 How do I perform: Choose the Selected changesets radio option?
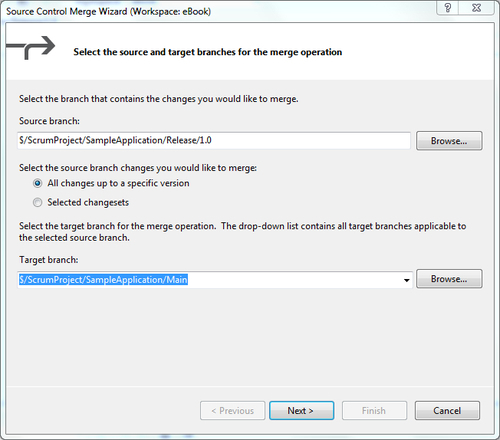[37, 202]
